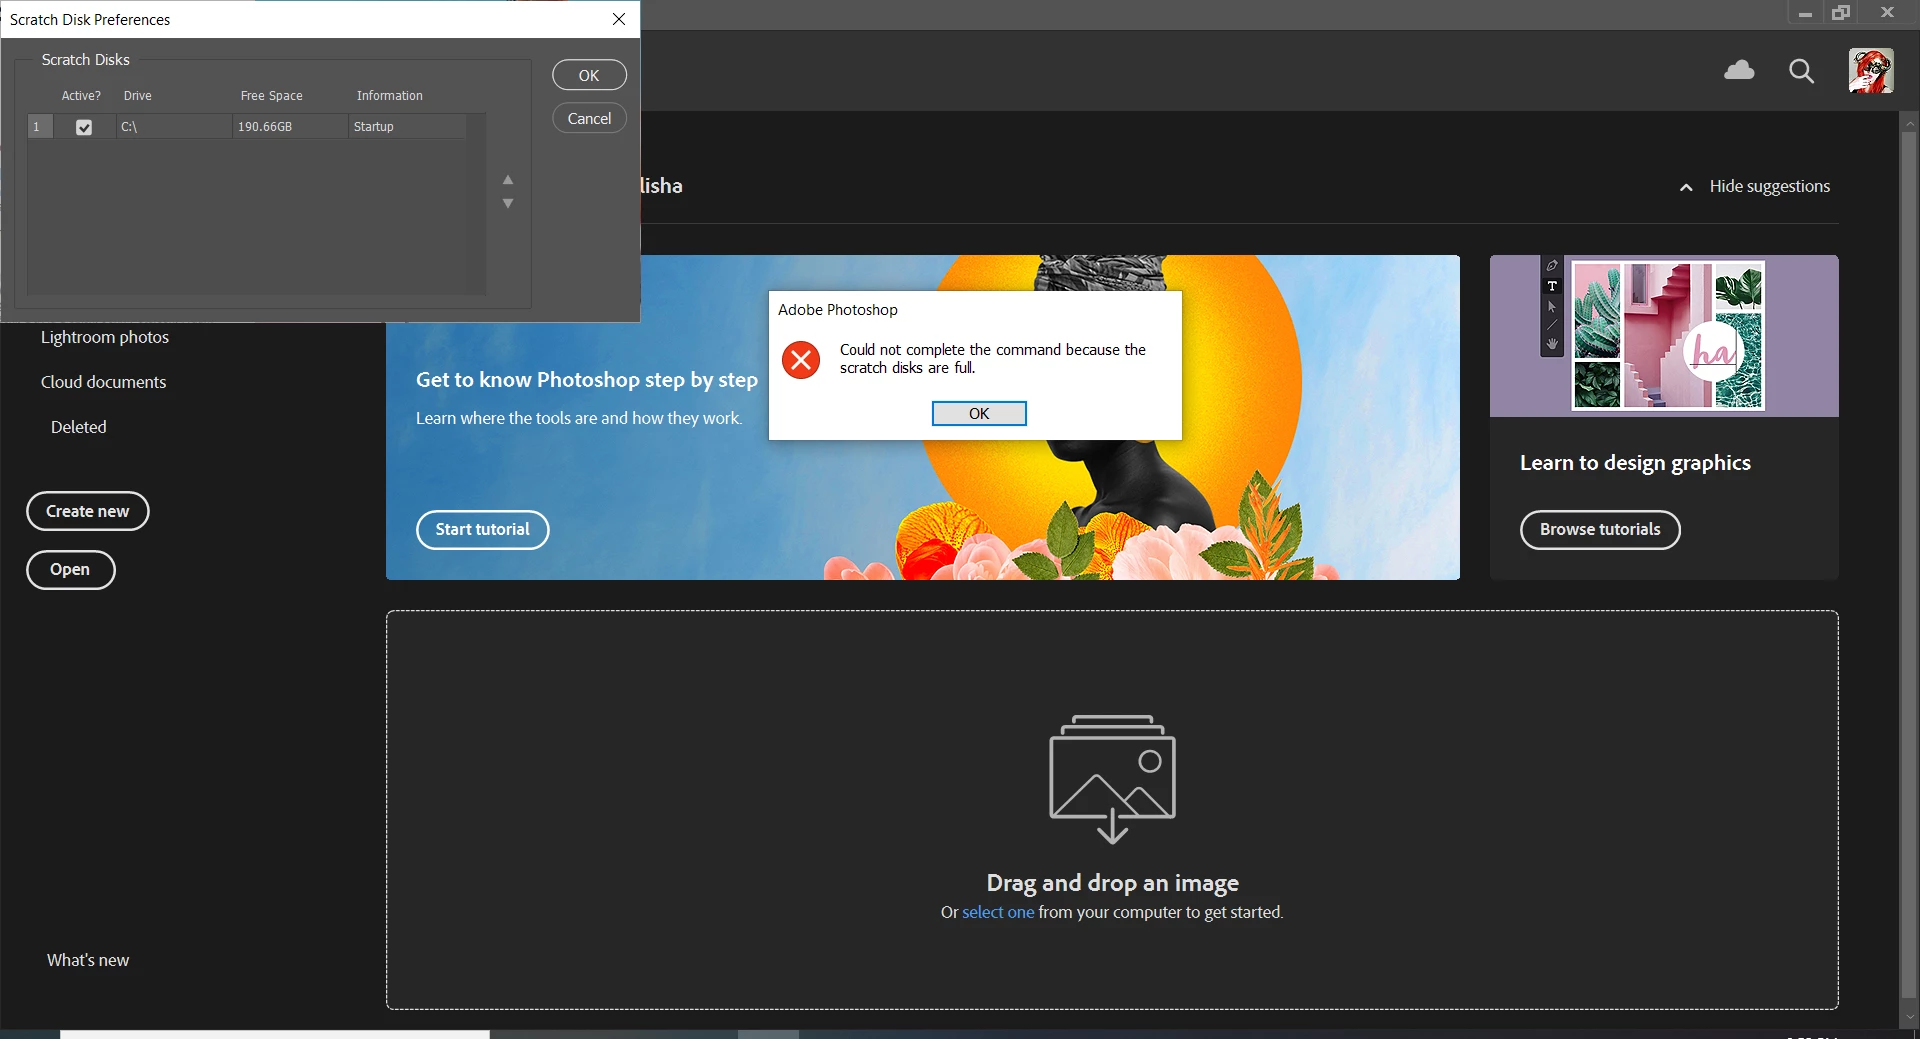
Task: Click the drag and drop image icon
Action: click(x=1112, y=778)
